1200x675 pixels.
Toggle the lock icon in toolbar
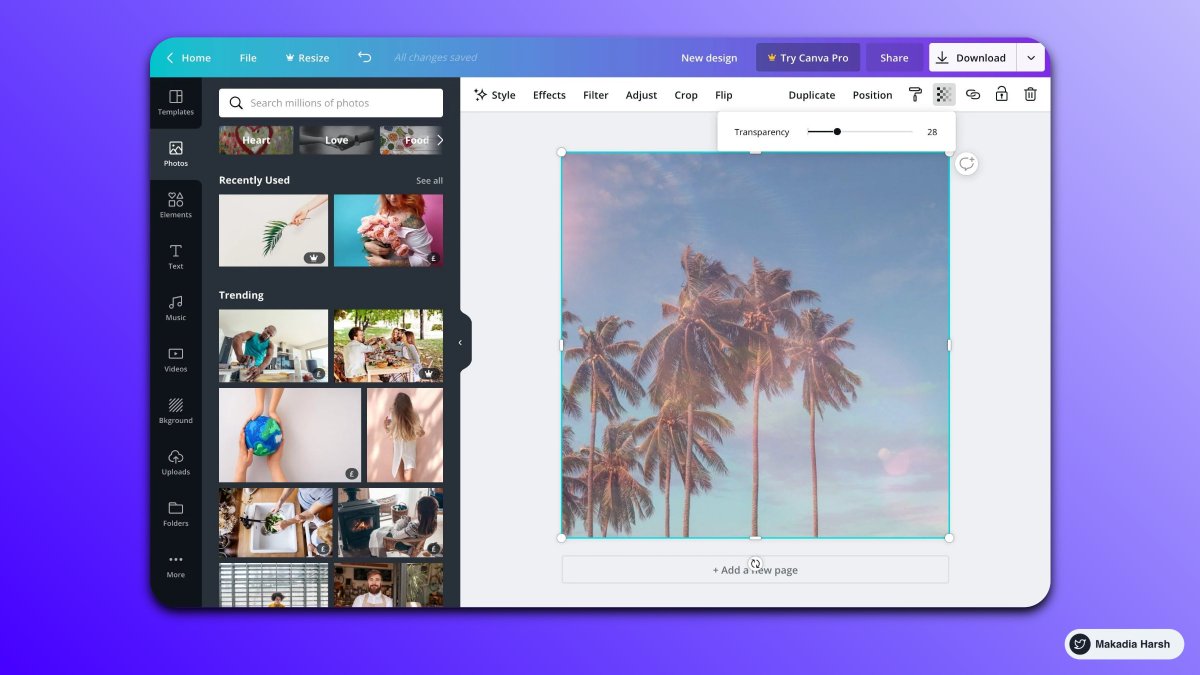click(1001, 94)
